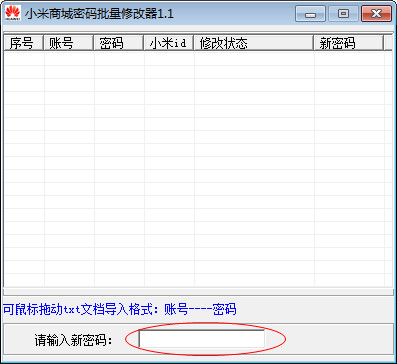The height and width of the screenshot is (364, 397).
Task: Click the 请输入新密码 label
Action: click(x=74, y=340)
